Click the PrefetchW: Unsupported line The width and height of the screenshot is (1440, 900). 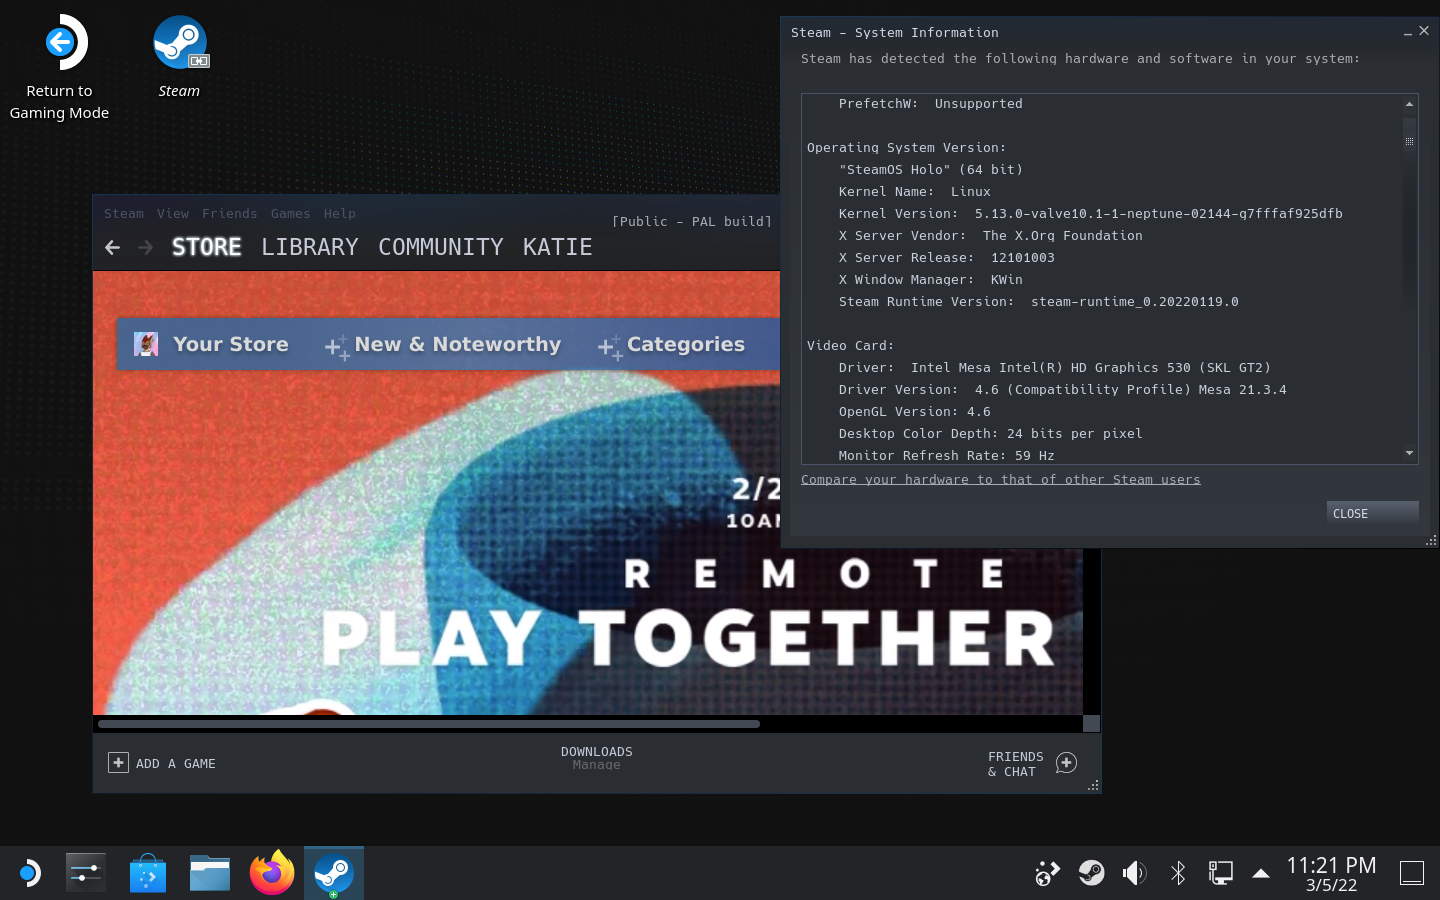(930, 104)
